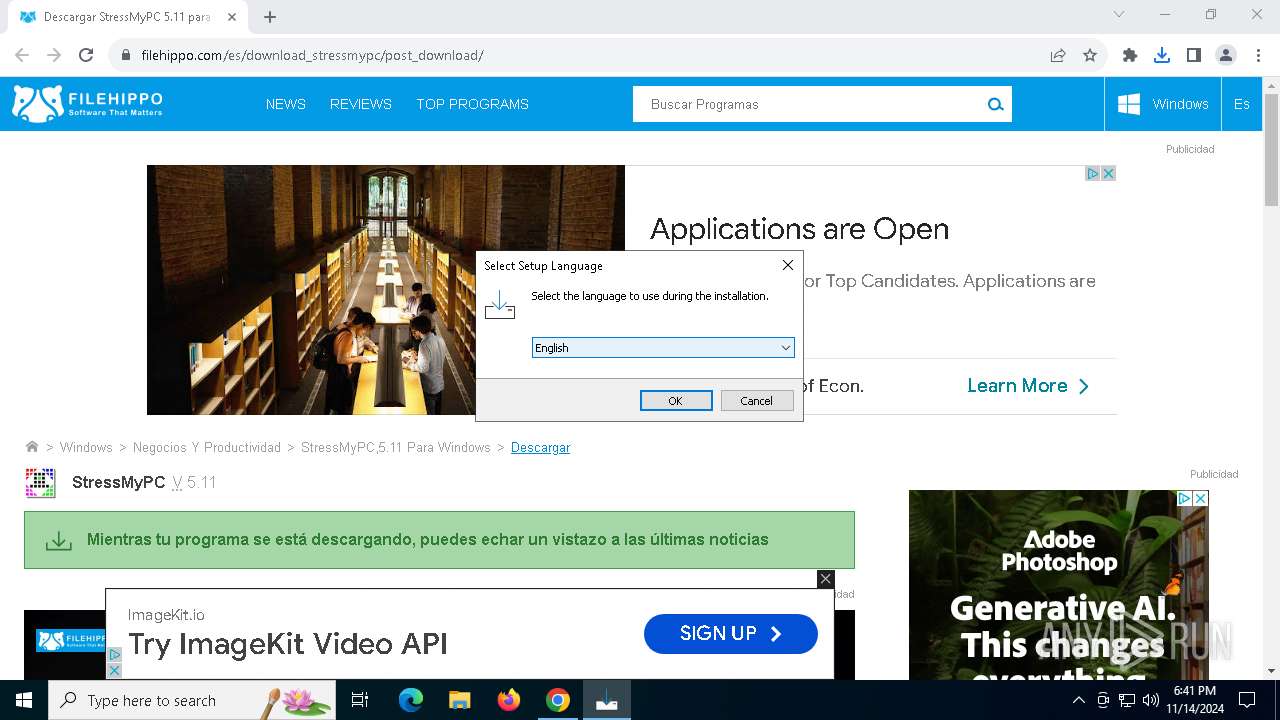Image resolution: width=1280 pixels, height=720 pixels.
Task: Open the Chrome profile avatar
Action: (1226, 55)
